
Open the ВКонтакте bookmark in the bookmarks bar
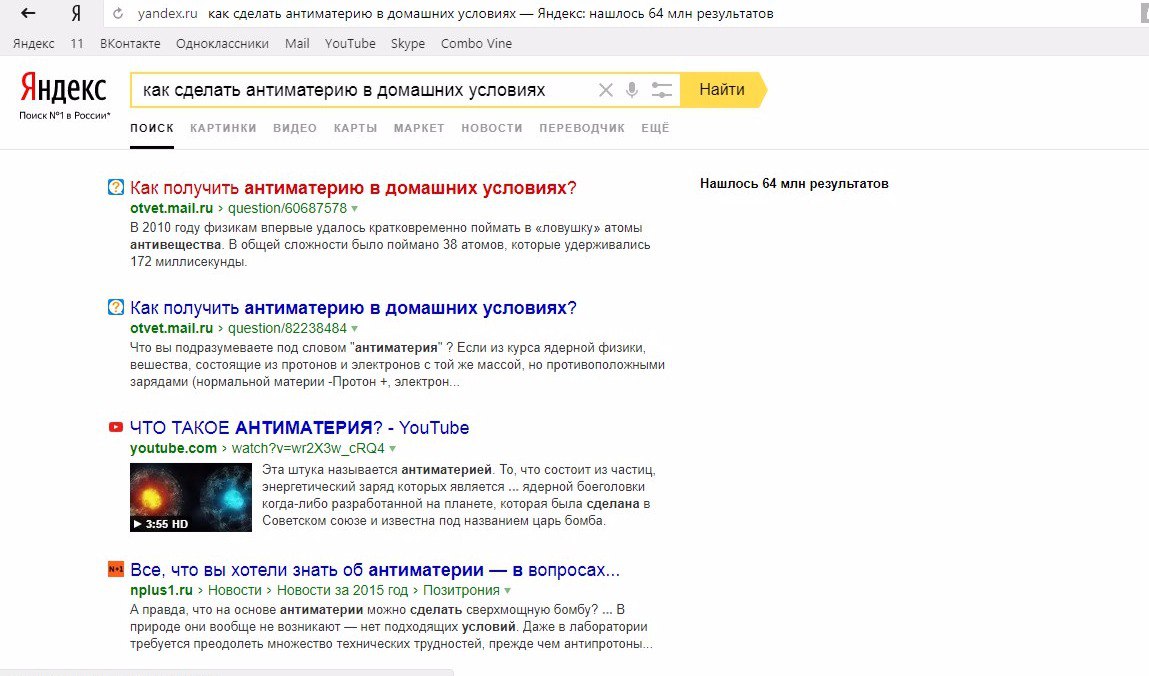pyautogui.click(x=129, y=43)
